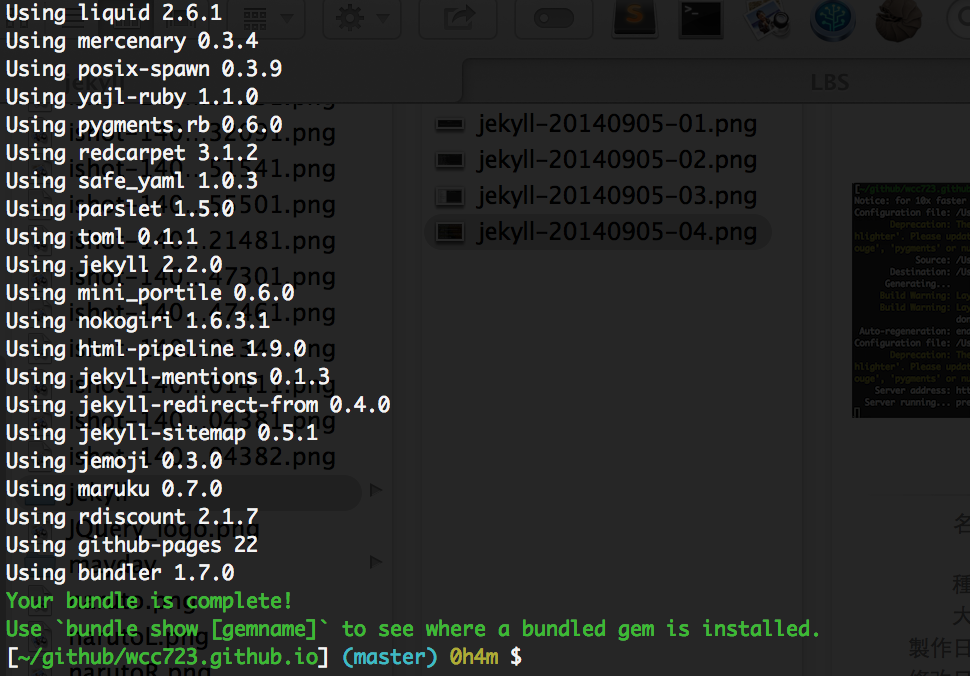
Task: Click the file icon of jekyll-20140905-01.png
Action: tap(450, 124)
